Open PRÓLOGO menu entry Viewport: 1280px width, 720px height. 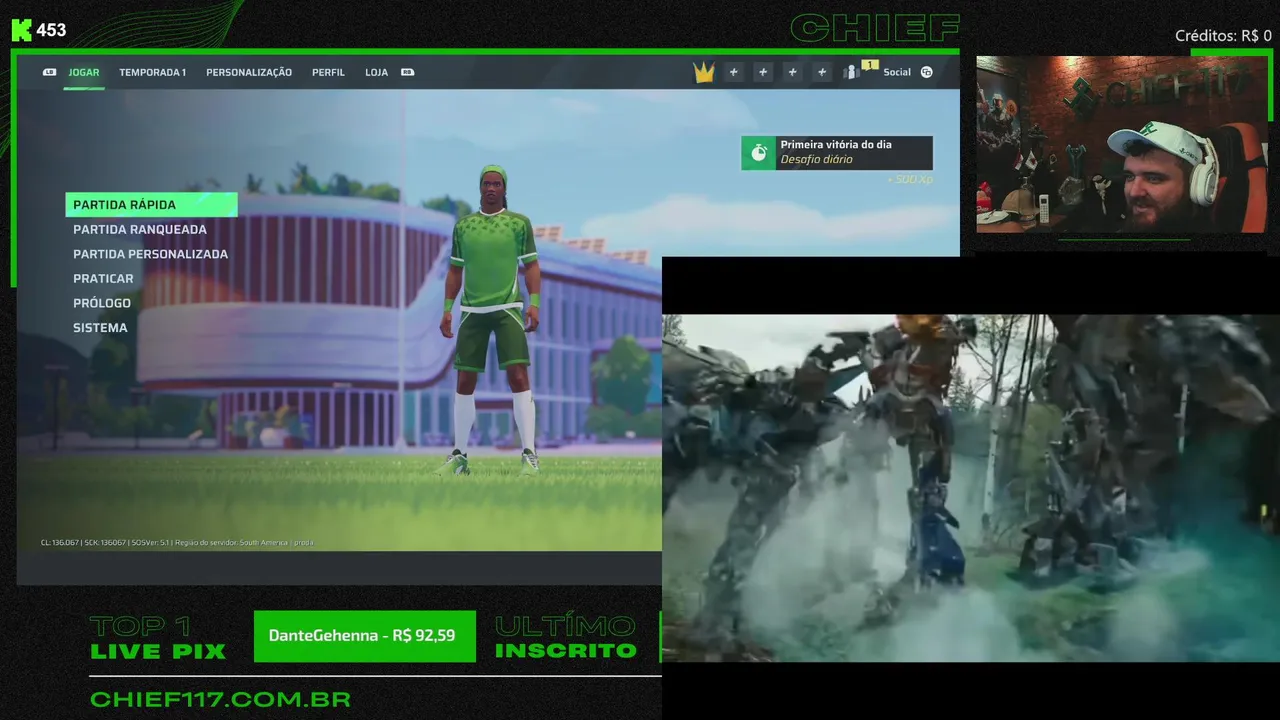click(102, 303)
